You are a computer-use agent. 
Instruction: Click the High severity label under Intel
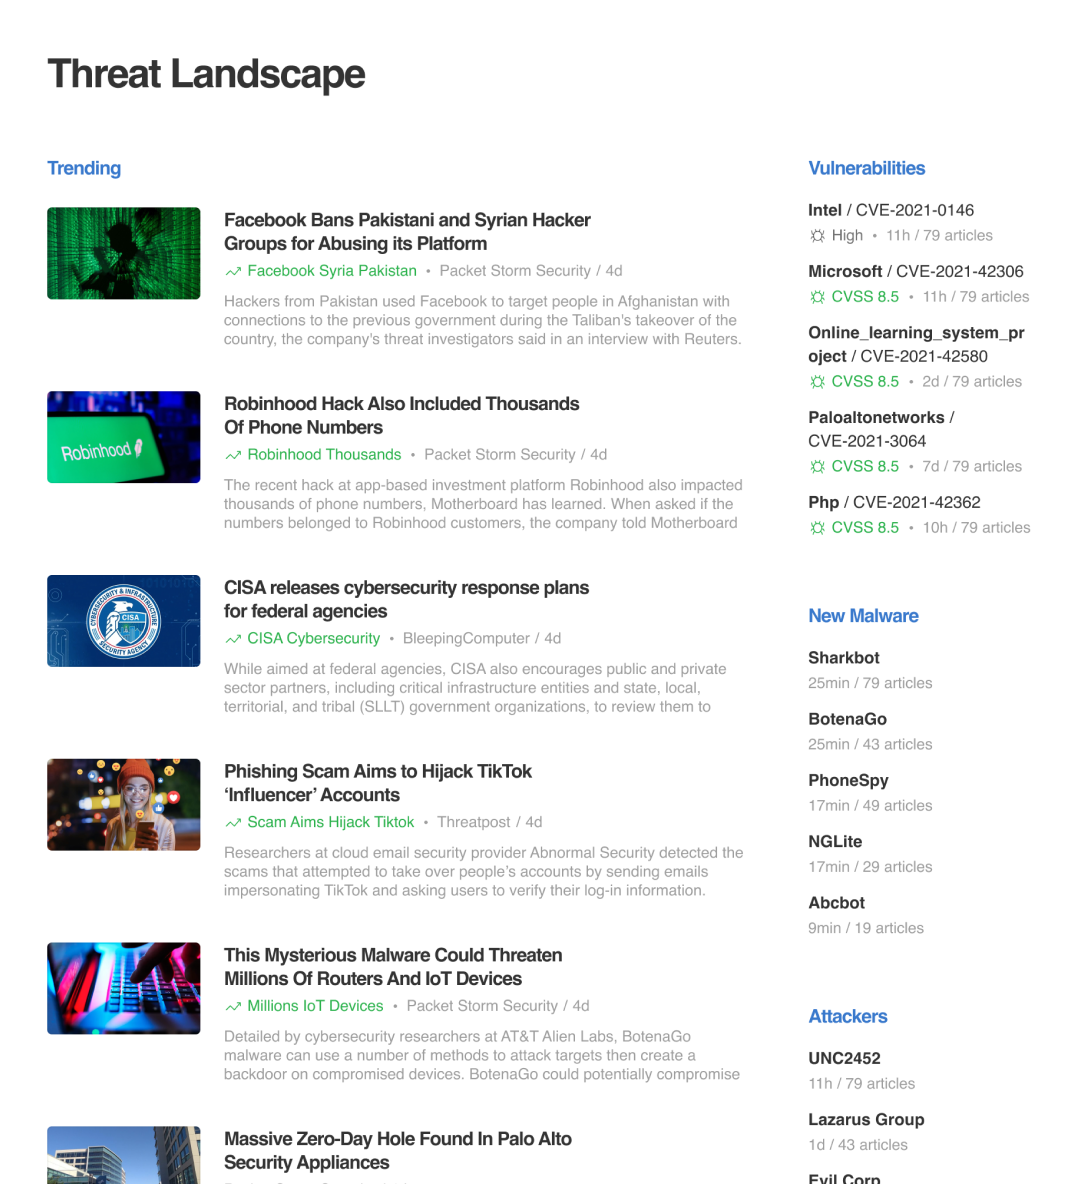pyautogui.click(x=847, y=236)
